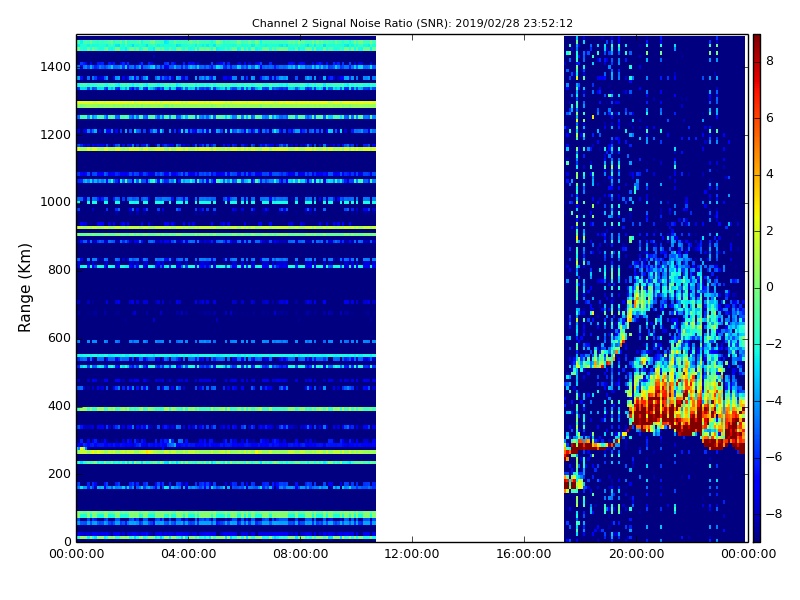Screen dimensions: 800x600
Task: Click the plot title 'Channel 2 Signal Noise Ratio (SNR)'
Action: 352,23
